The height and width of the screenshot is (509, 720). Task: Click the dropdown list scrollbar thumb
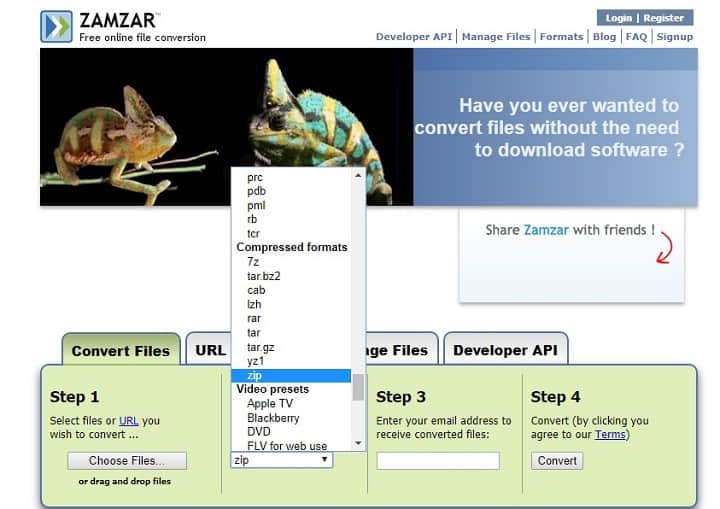[x=358, y=387]
